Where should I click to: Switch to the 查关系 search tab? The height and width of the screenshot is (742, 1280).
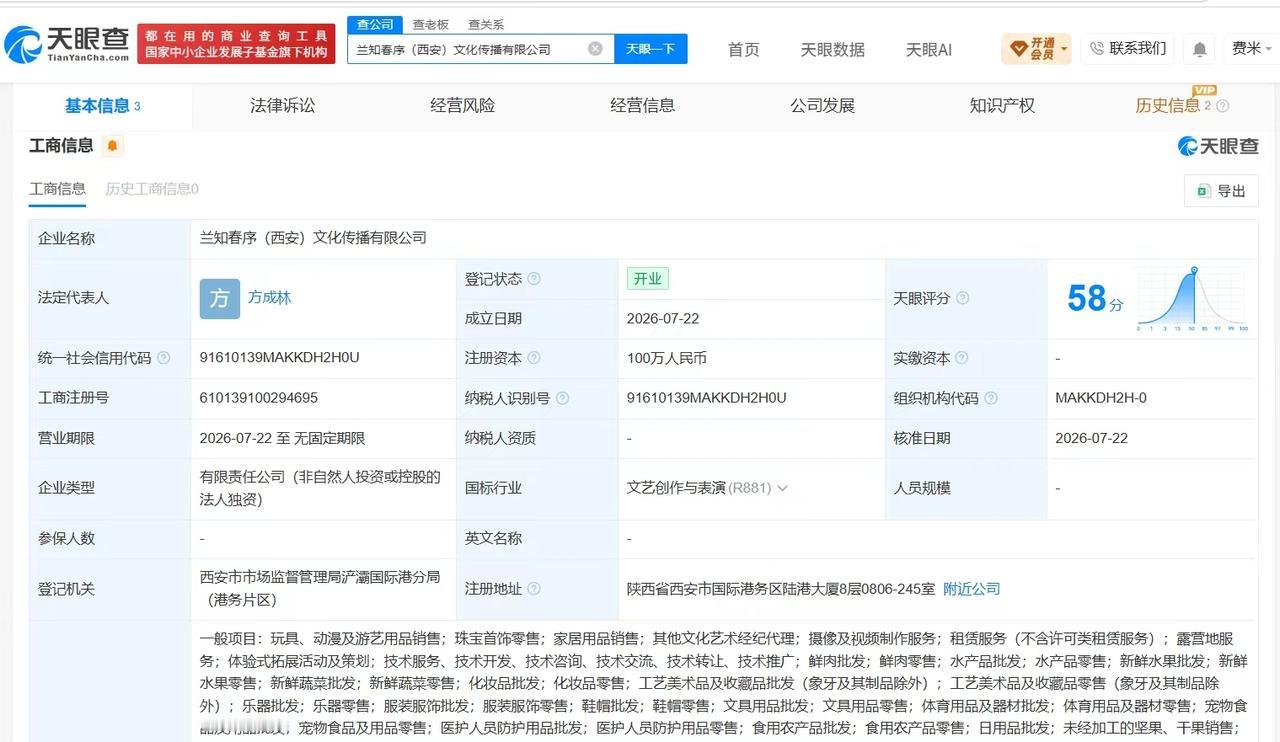click(486, 24)
